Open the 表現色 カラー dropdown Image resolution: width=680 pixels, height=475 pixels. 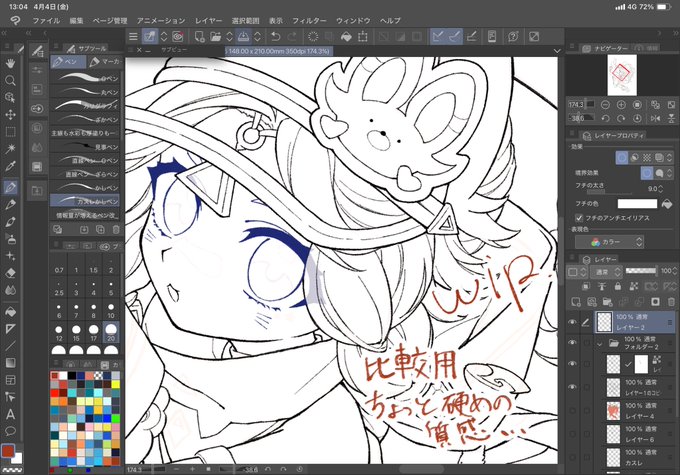point(609,242)
